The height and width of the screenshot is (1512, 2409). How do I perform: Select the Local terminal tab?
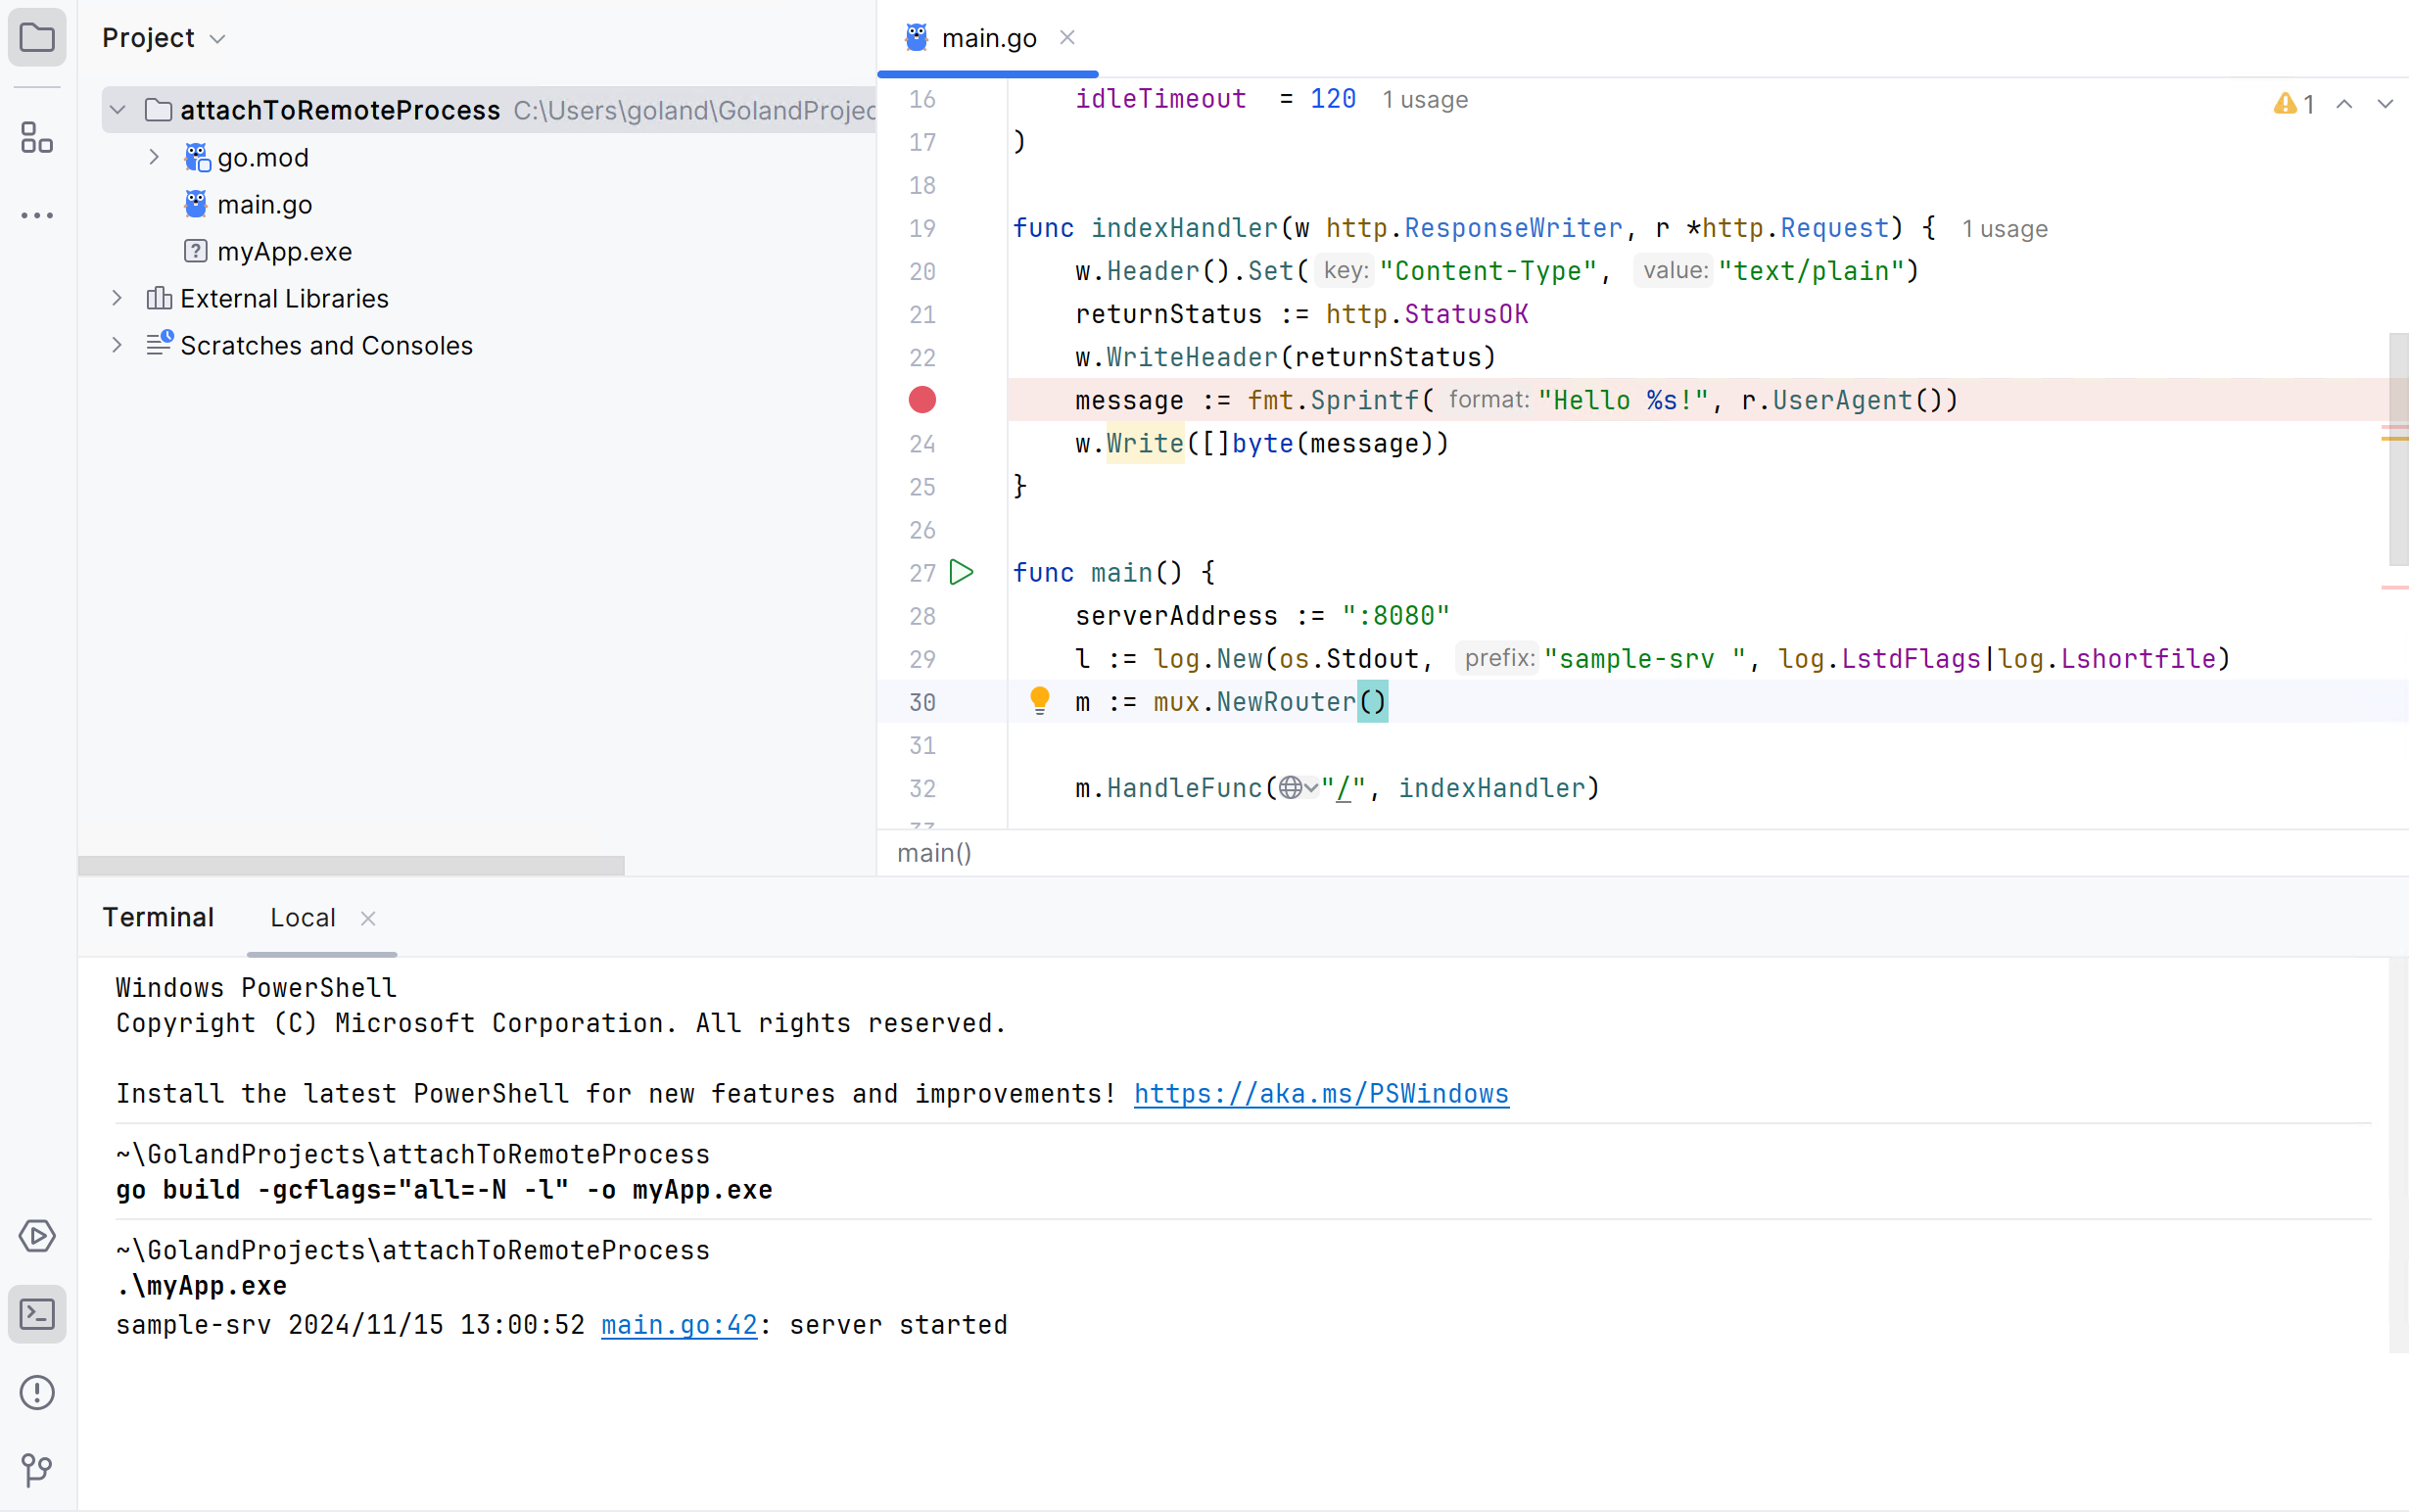pyautogui.click(x=303, y=917)
